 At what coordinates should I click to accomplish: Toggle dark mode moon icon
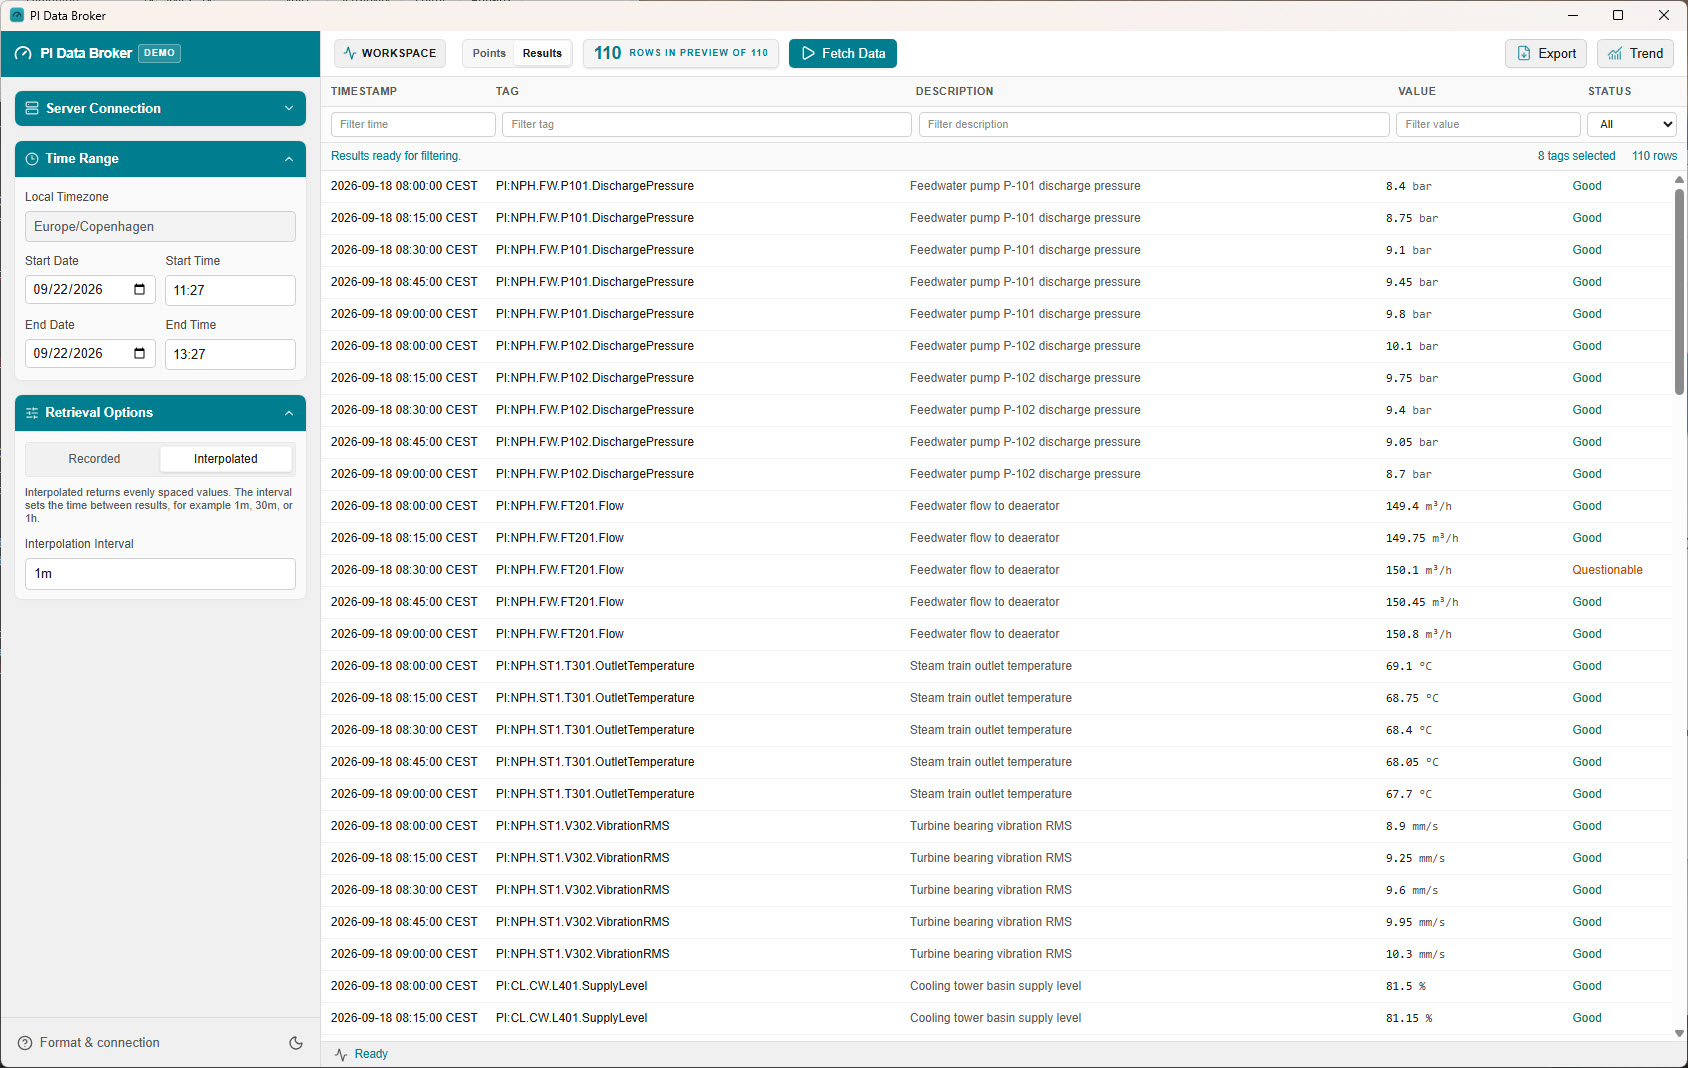(296, 1043)
